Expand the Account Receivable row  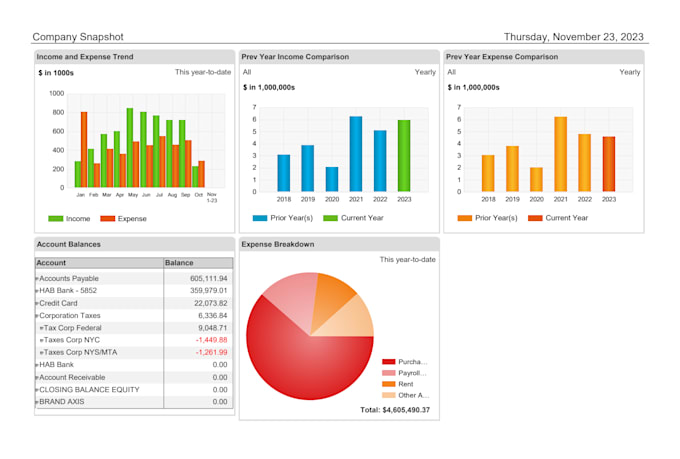click(37, 378)
